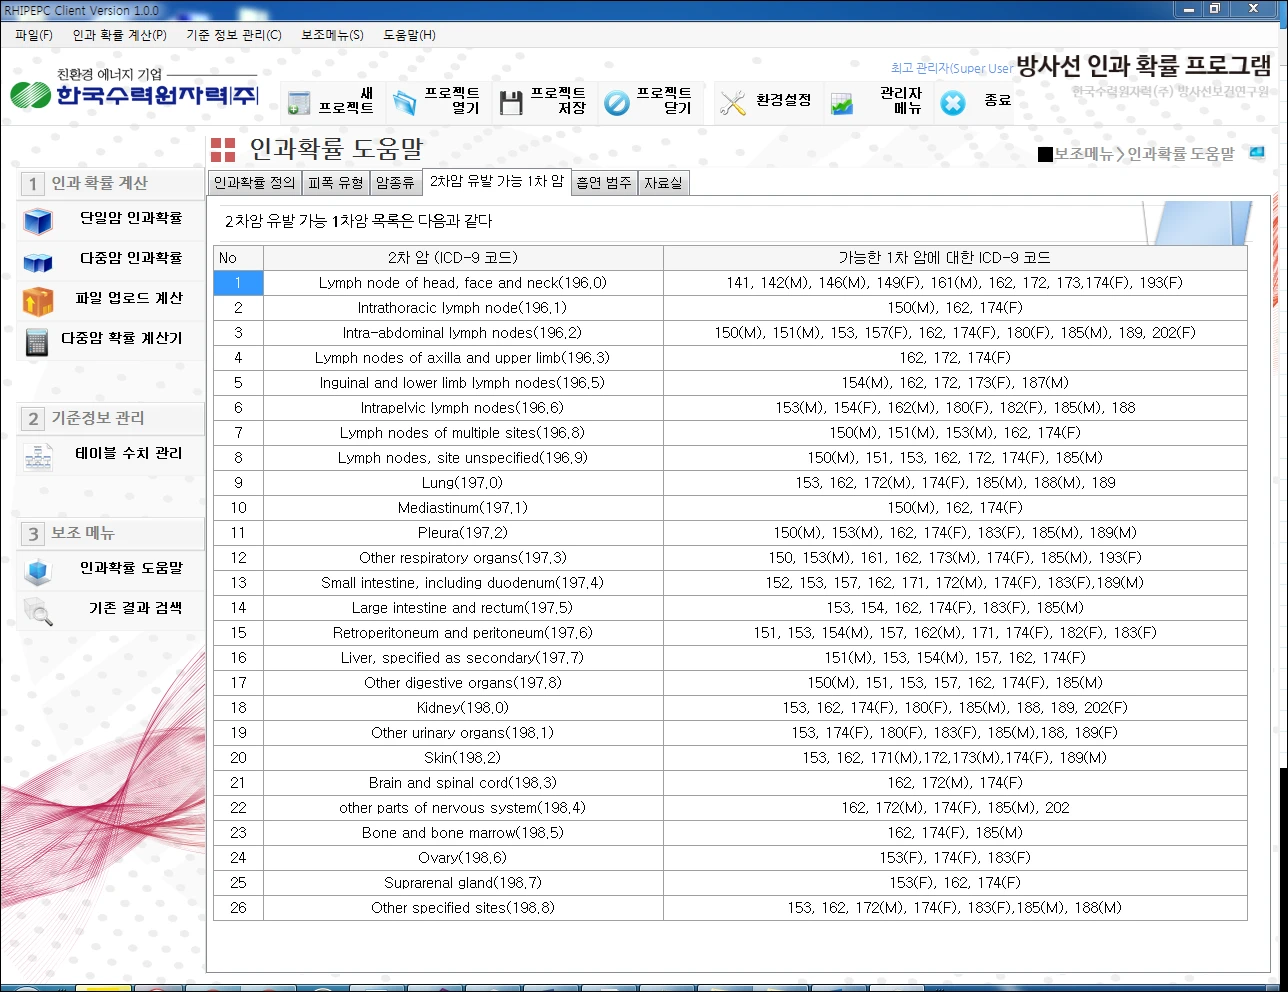Select cell Lung(197.0)
This screenshot has height=992, width=1288.
(x=463, y=483)
